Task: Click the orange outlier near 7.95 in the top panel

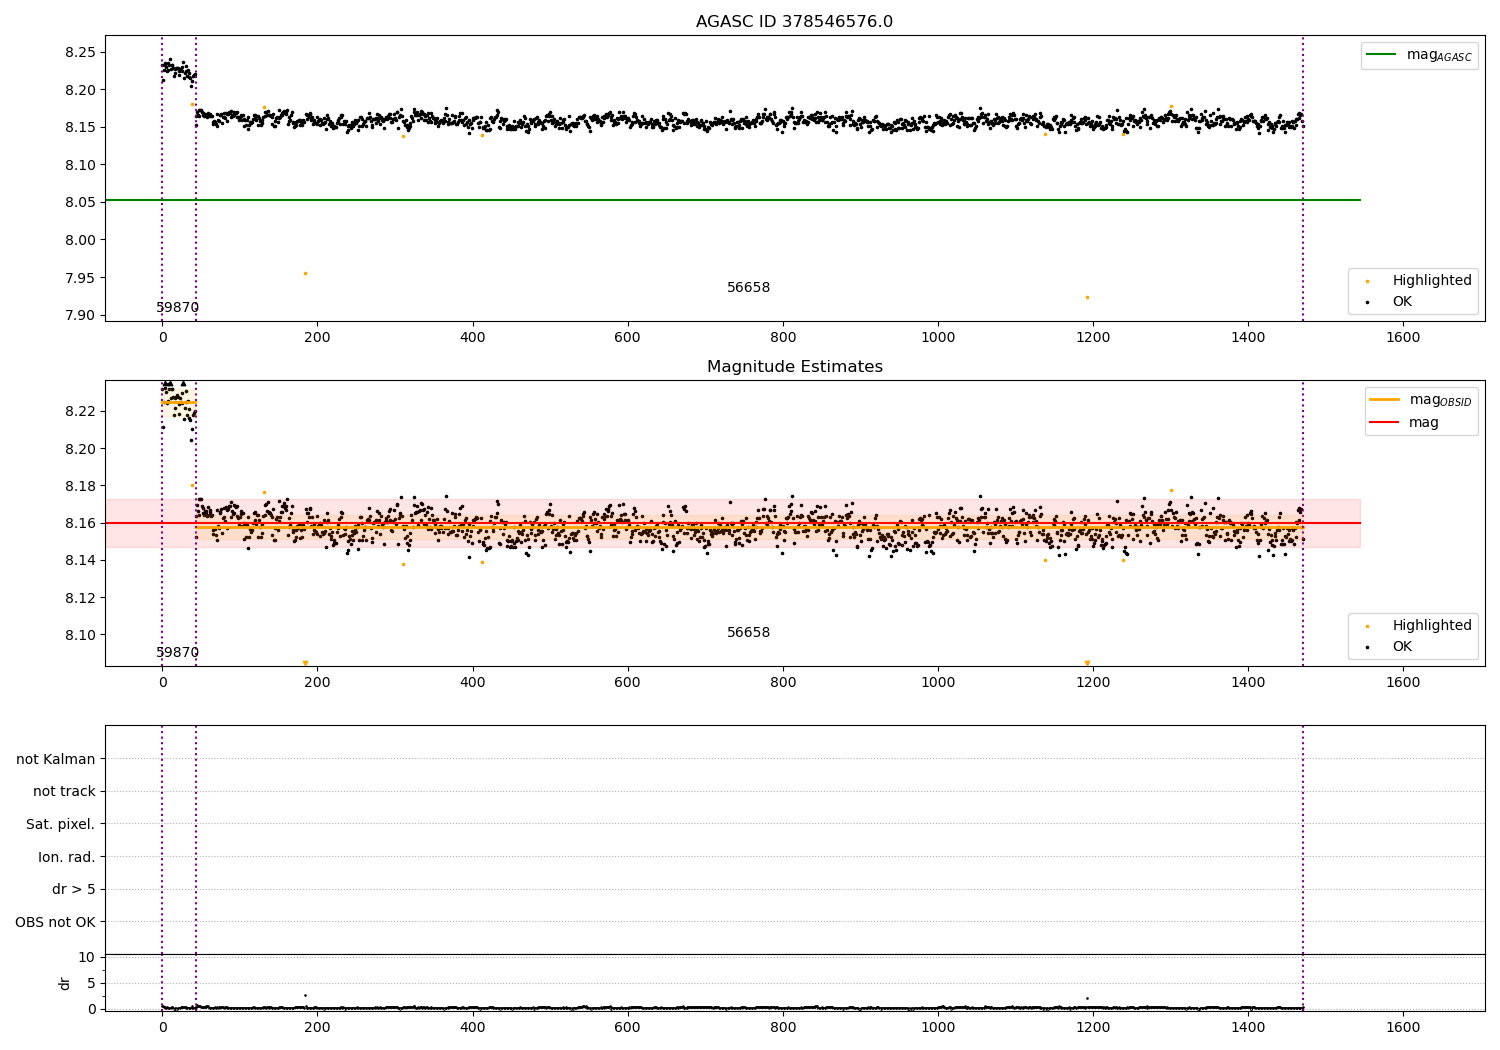Action: click(305, 273)
